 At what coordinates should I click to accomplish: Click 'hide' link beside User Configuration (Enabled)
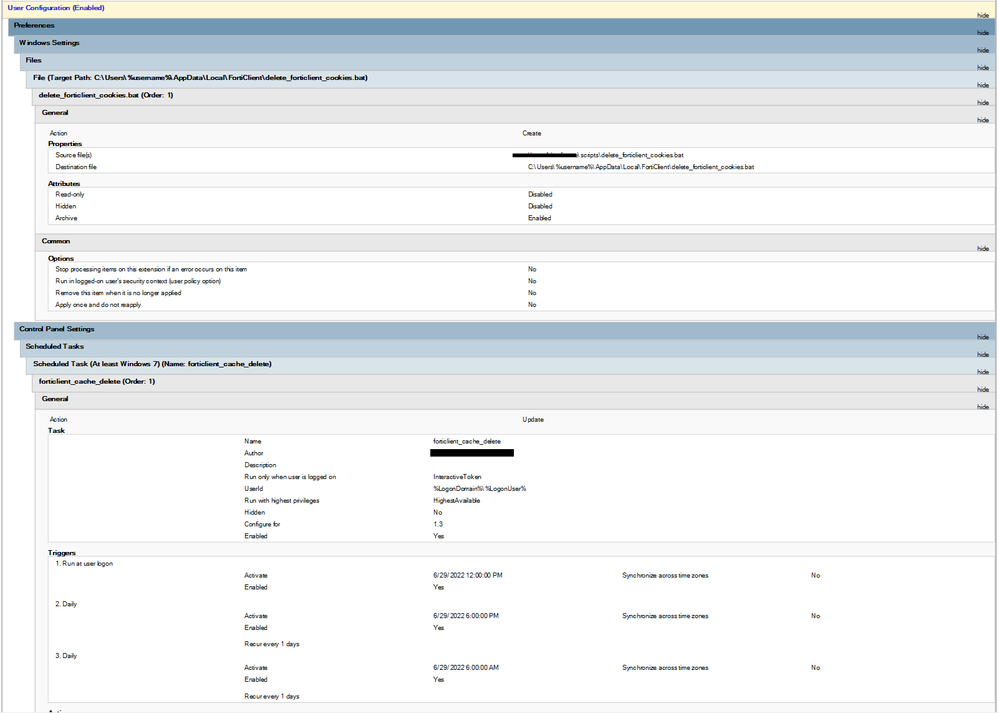[x=984, y=15]
